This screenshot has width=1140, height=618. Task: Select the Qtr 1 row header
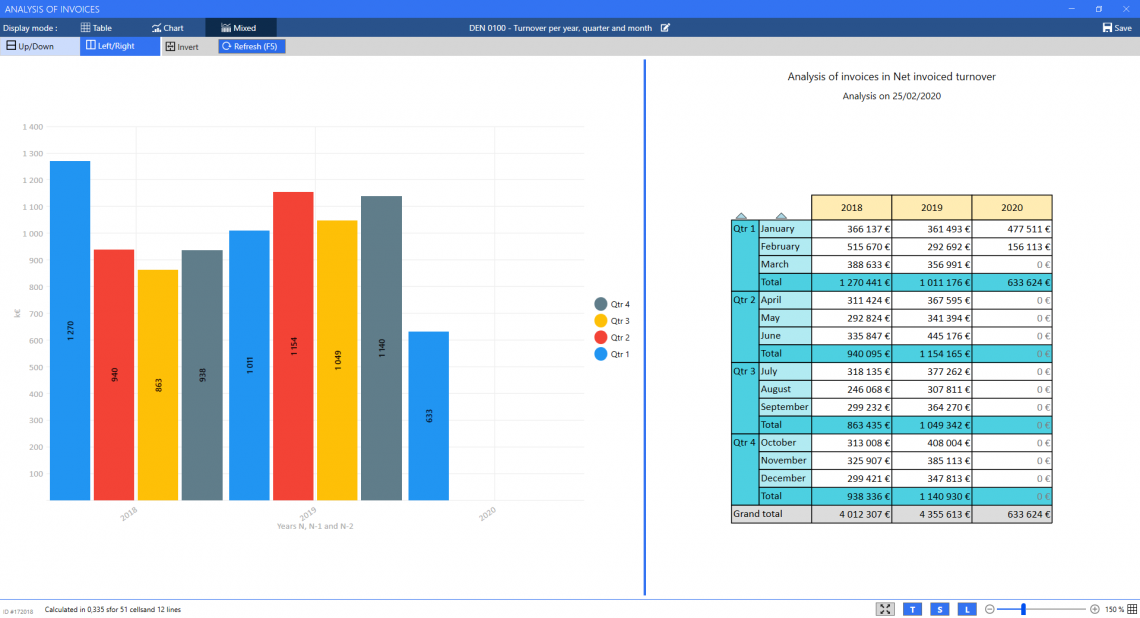coord(744,255)
